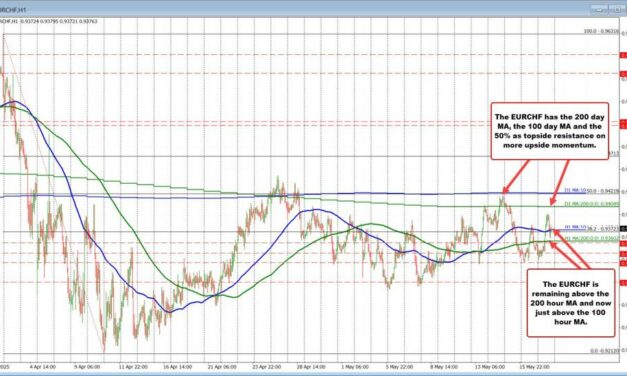Click the 15 May 22:00 time axis label
The image size is (627, 376).
pyautogui.click(x=534, y=366)
